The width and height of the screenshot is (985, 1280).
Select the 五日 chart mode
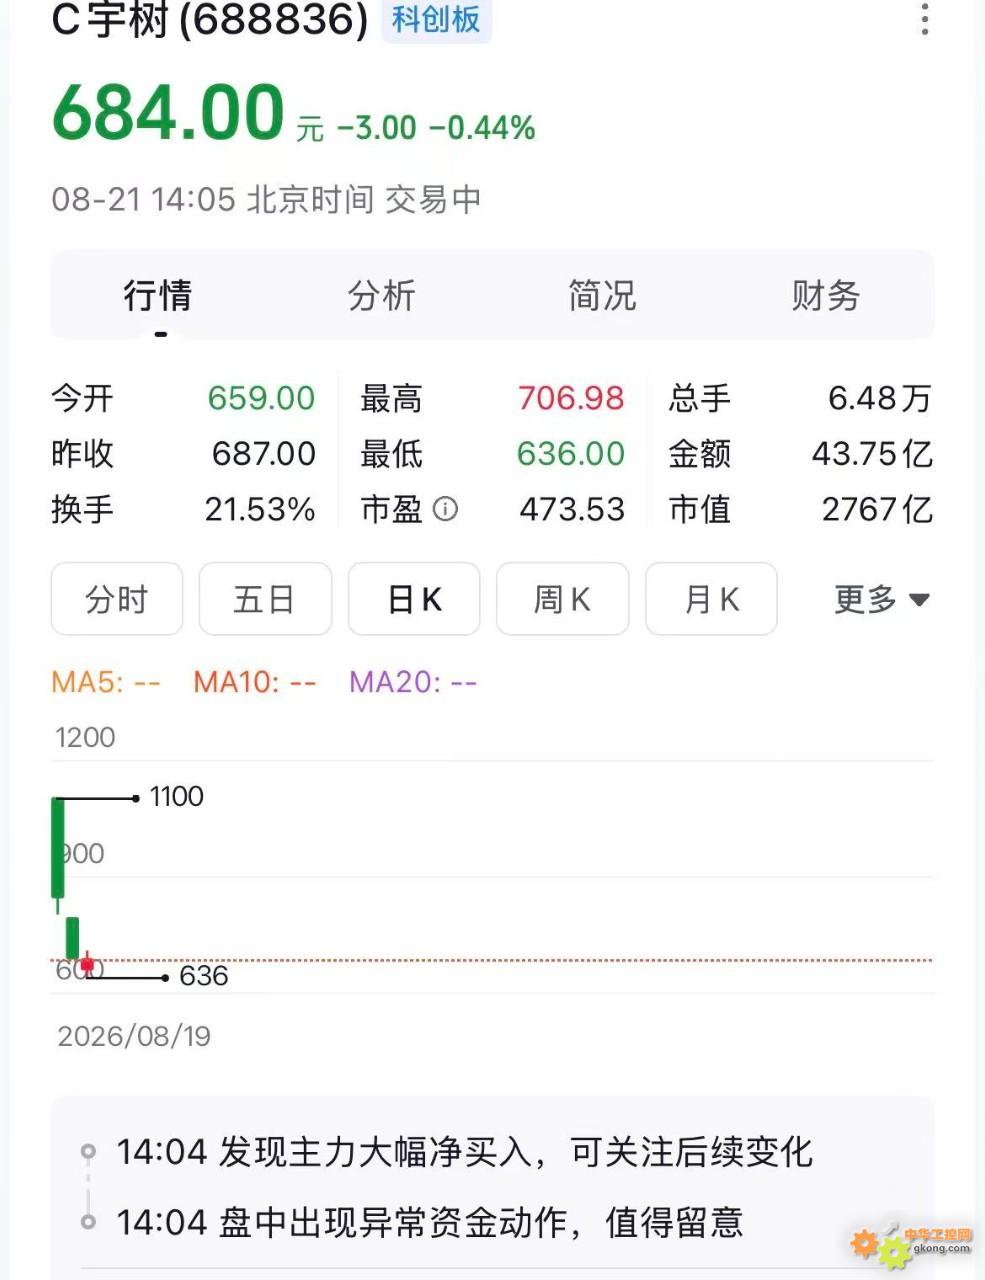point(265,599)
